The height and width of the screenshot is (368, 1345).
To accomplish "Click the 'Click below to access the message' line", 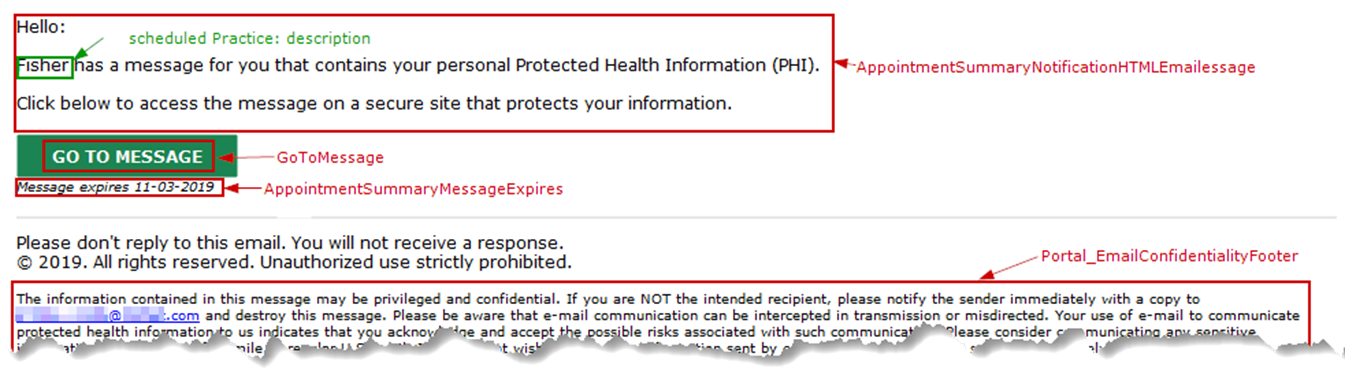I will click(374, 103).
